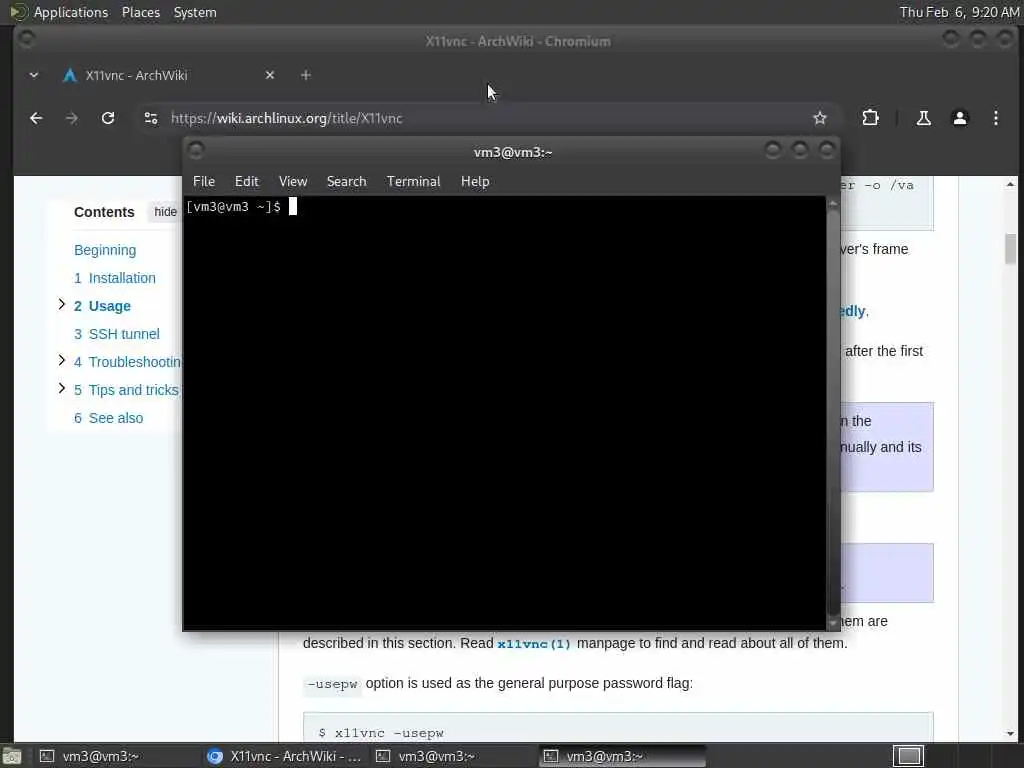Viewport: 1024px width, 768px height.
Task: Click the show desktop icon in bottom panel
Action: [x=11, y=756]
